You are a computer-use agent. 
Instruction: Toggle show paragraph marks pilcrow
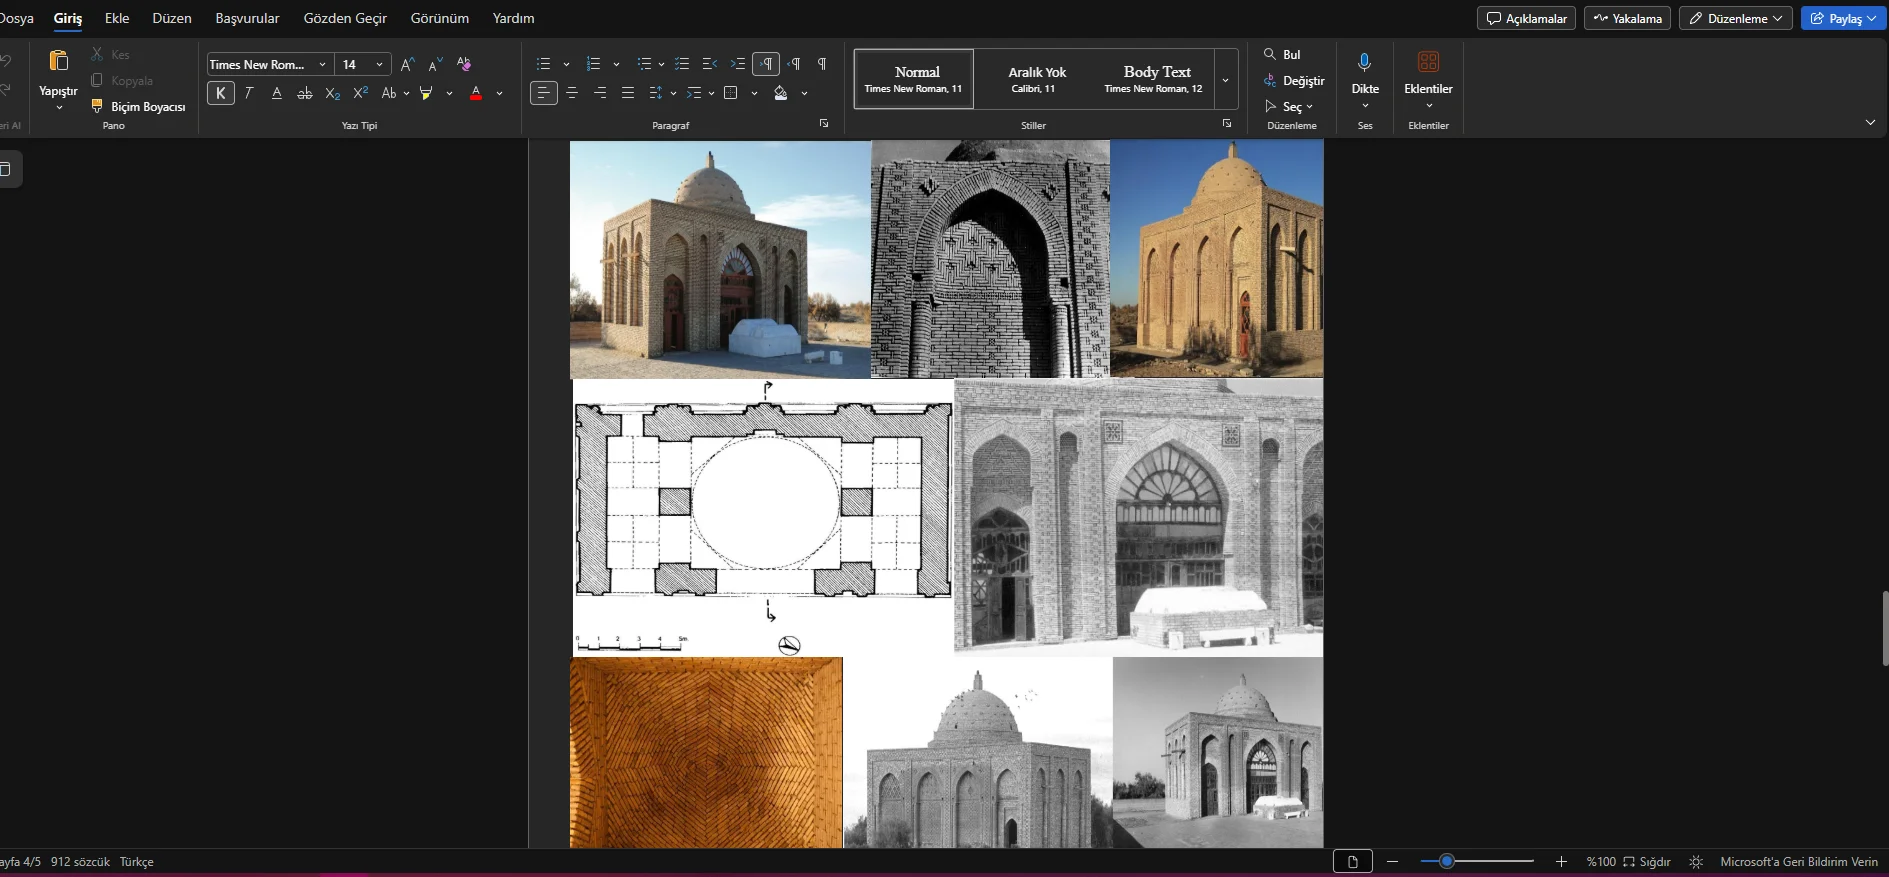[x=821, y=64]
